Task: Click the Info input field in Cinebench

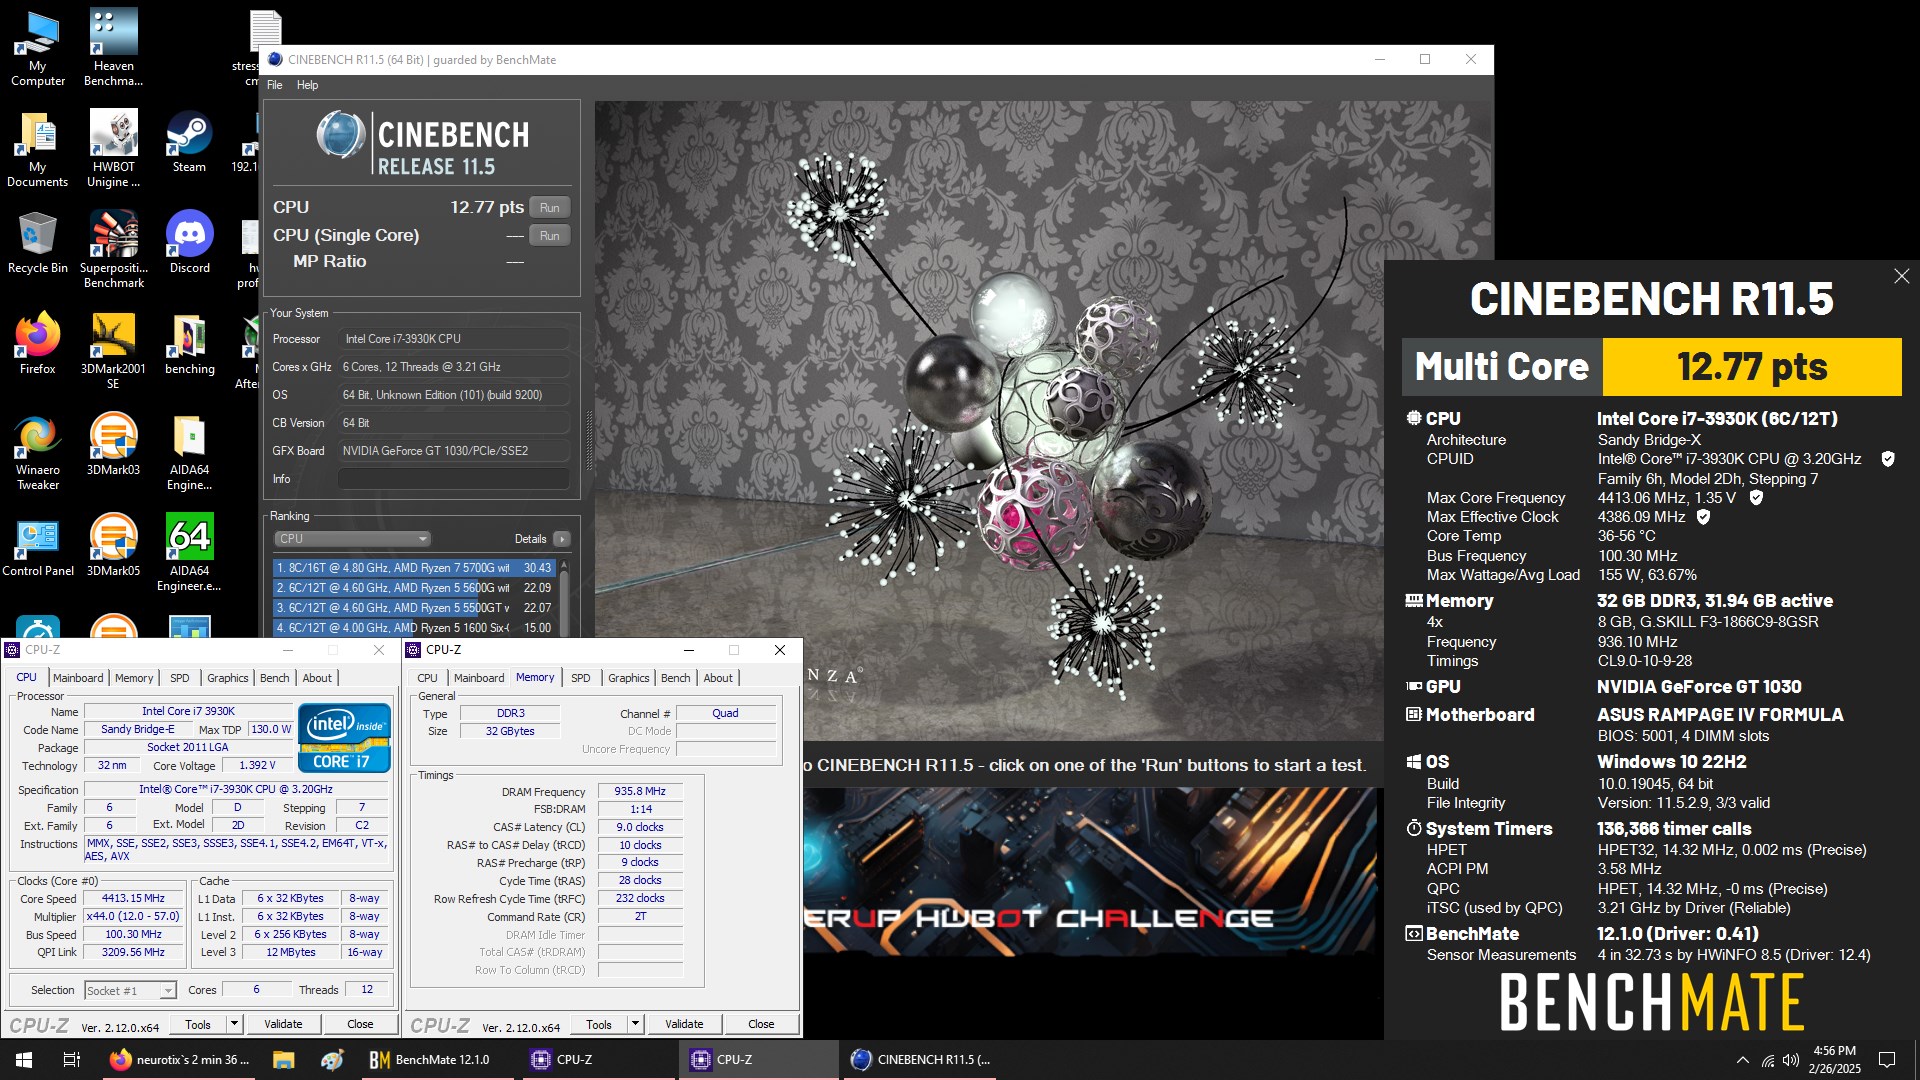Action: pos(453,479)
